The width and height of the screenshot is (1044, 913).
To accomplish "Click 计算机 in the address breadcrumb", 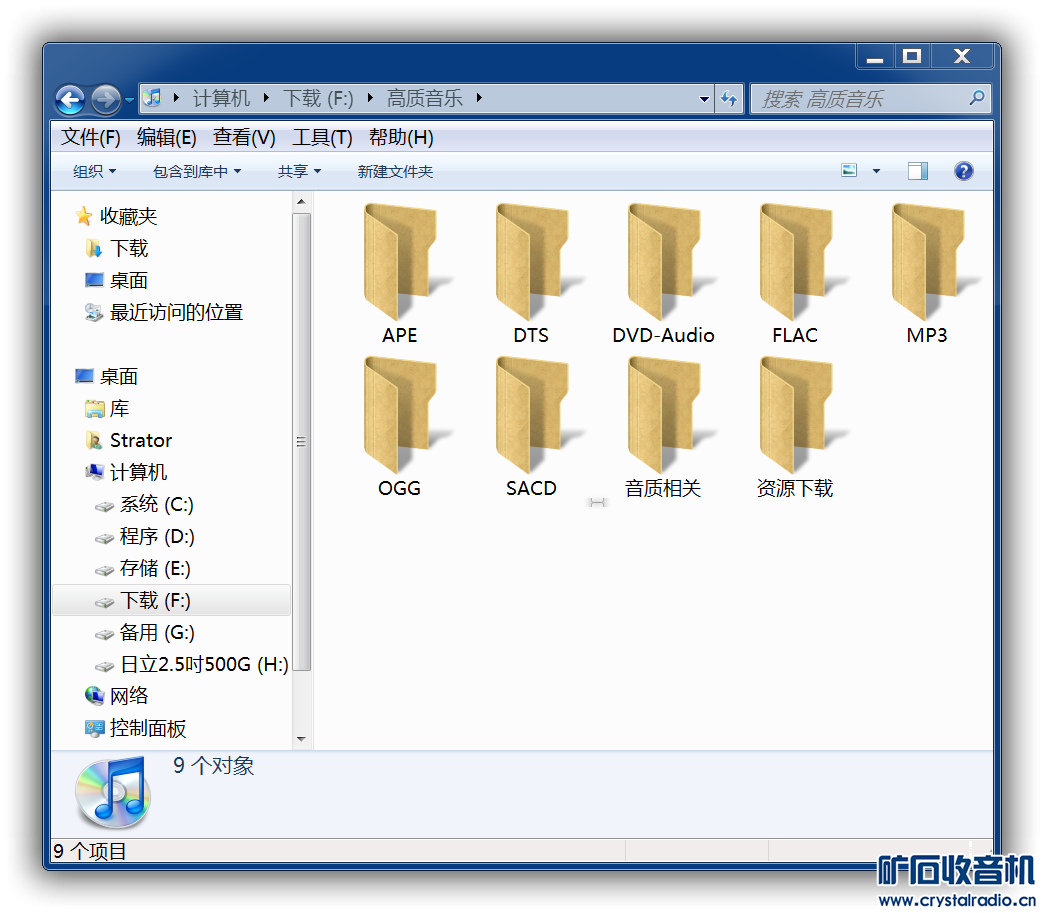I will (x=221, y=98).
